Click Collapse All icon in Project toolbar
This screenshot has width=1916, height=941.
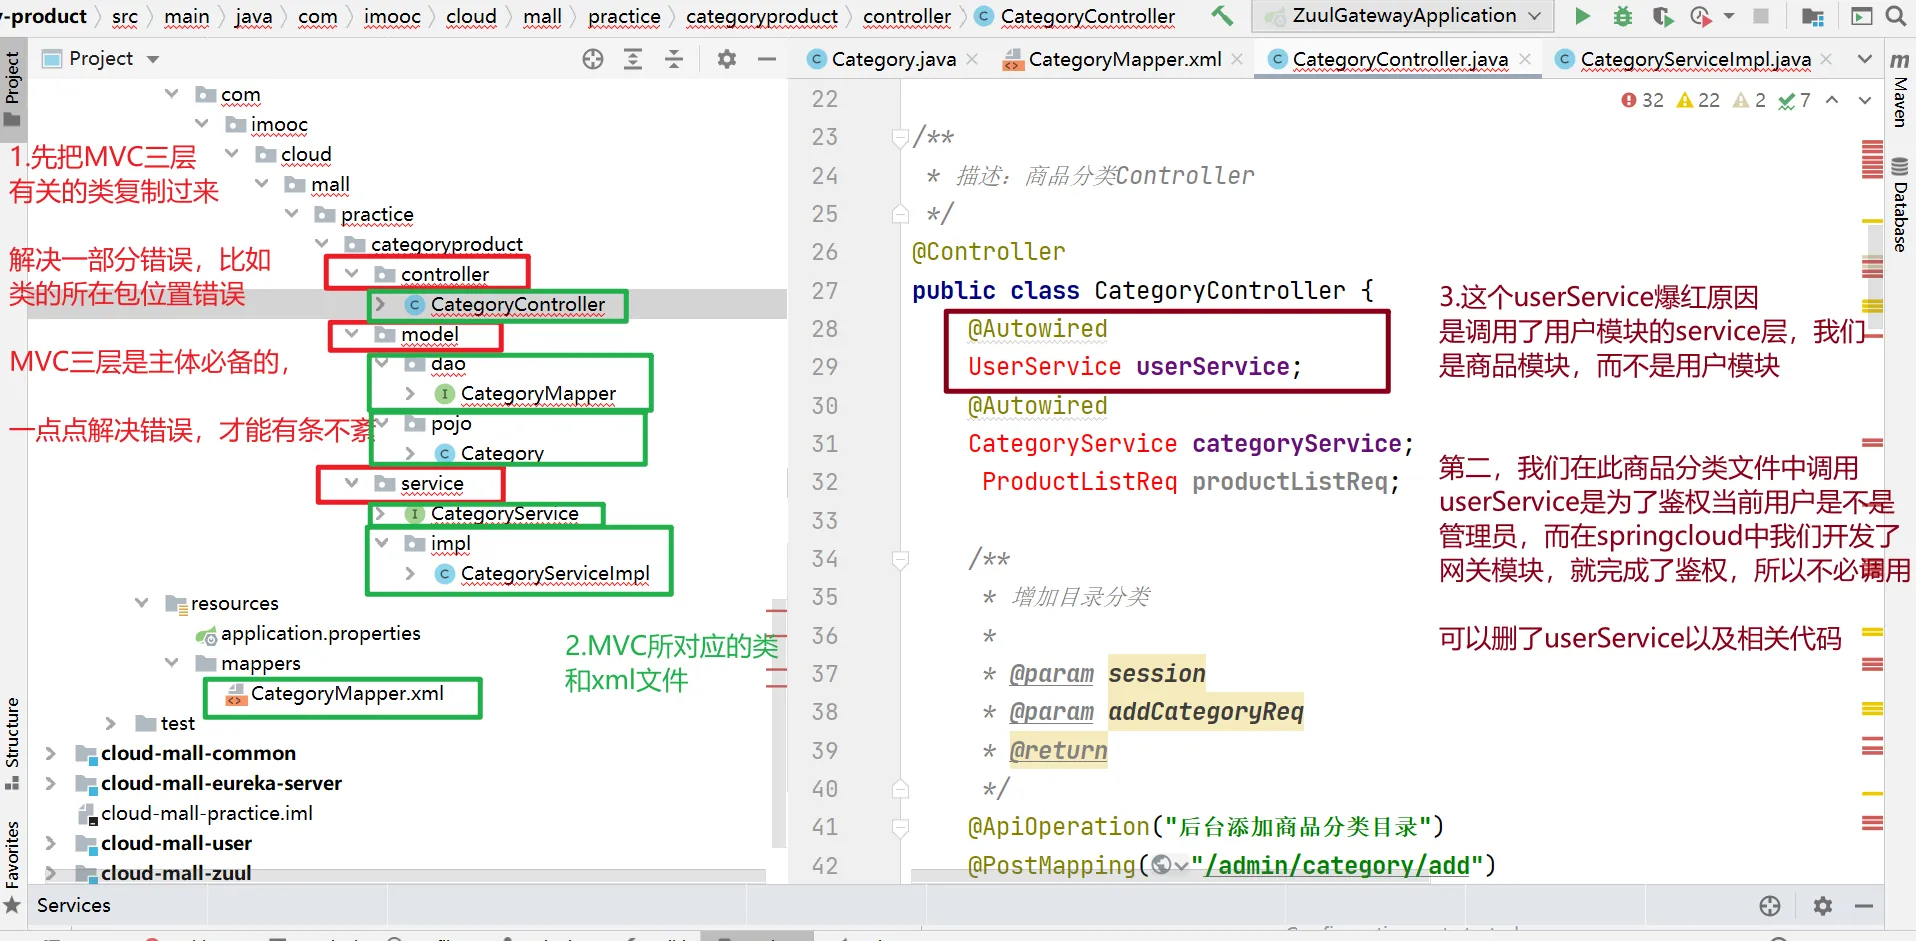click(674, 59)
